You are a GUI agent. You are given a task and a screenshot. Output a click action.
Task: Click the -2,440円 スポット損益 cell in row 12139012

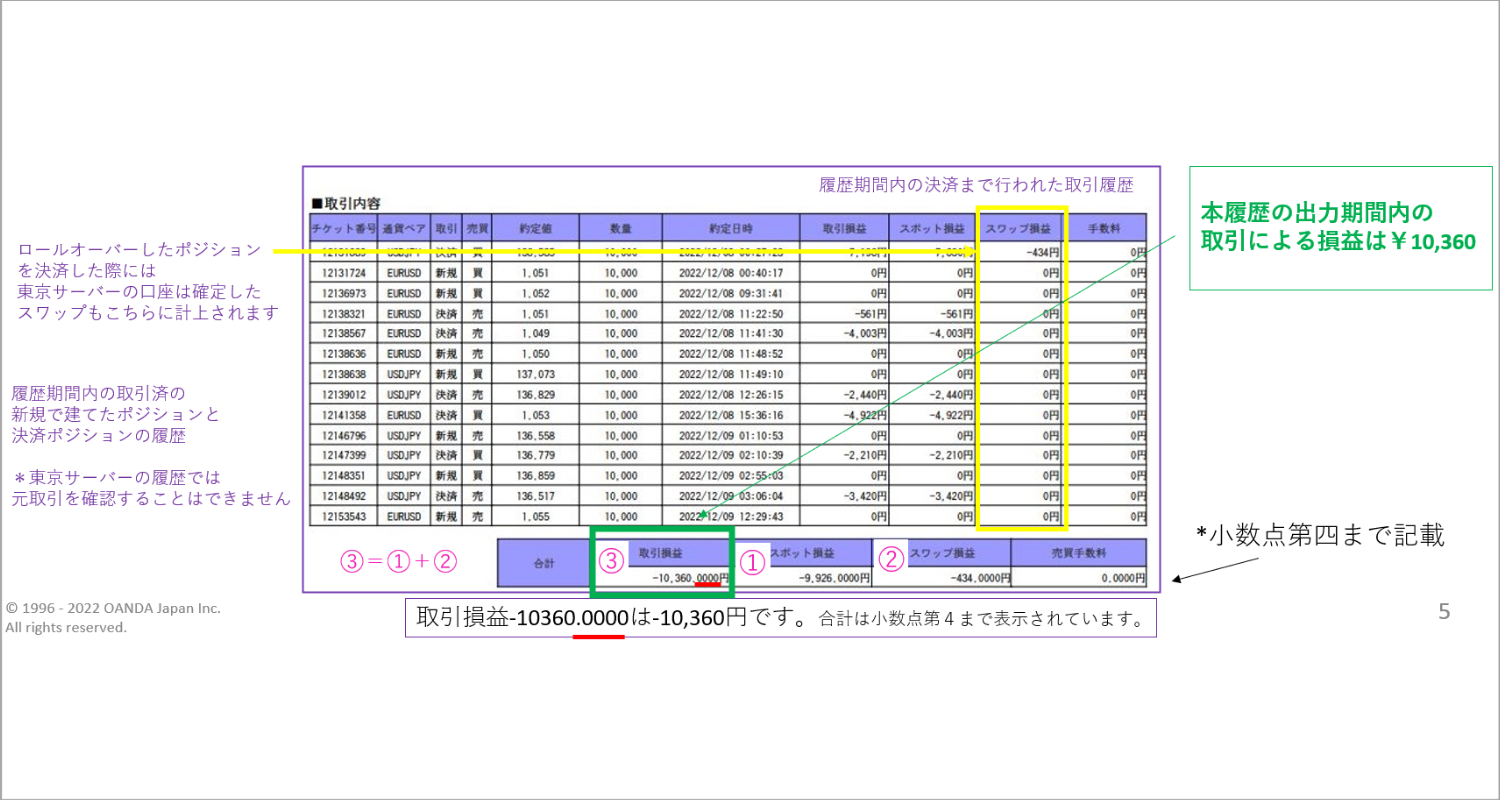click(x=932, y=394)
